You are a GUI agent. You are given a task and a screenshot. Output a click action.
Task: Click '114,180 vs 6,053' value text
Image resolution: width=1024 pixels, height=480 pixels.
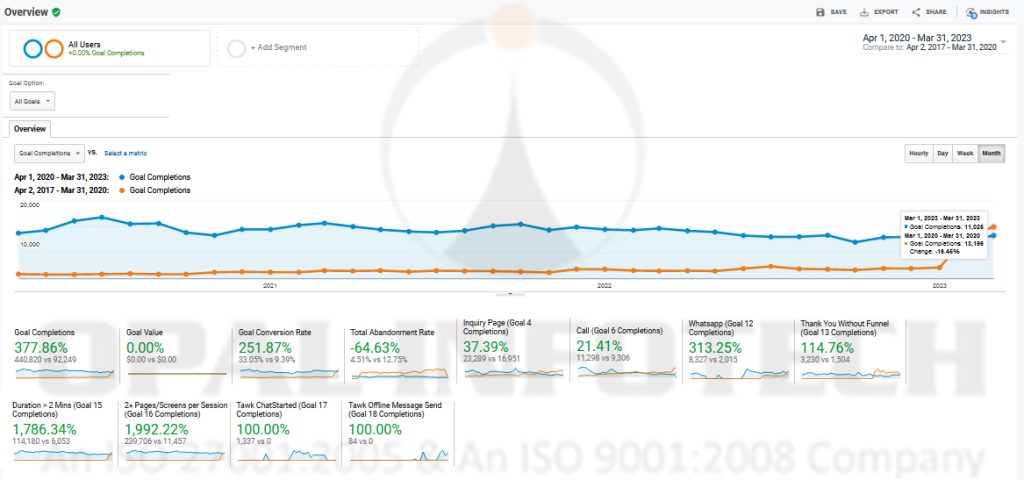(x=41, y=441)
